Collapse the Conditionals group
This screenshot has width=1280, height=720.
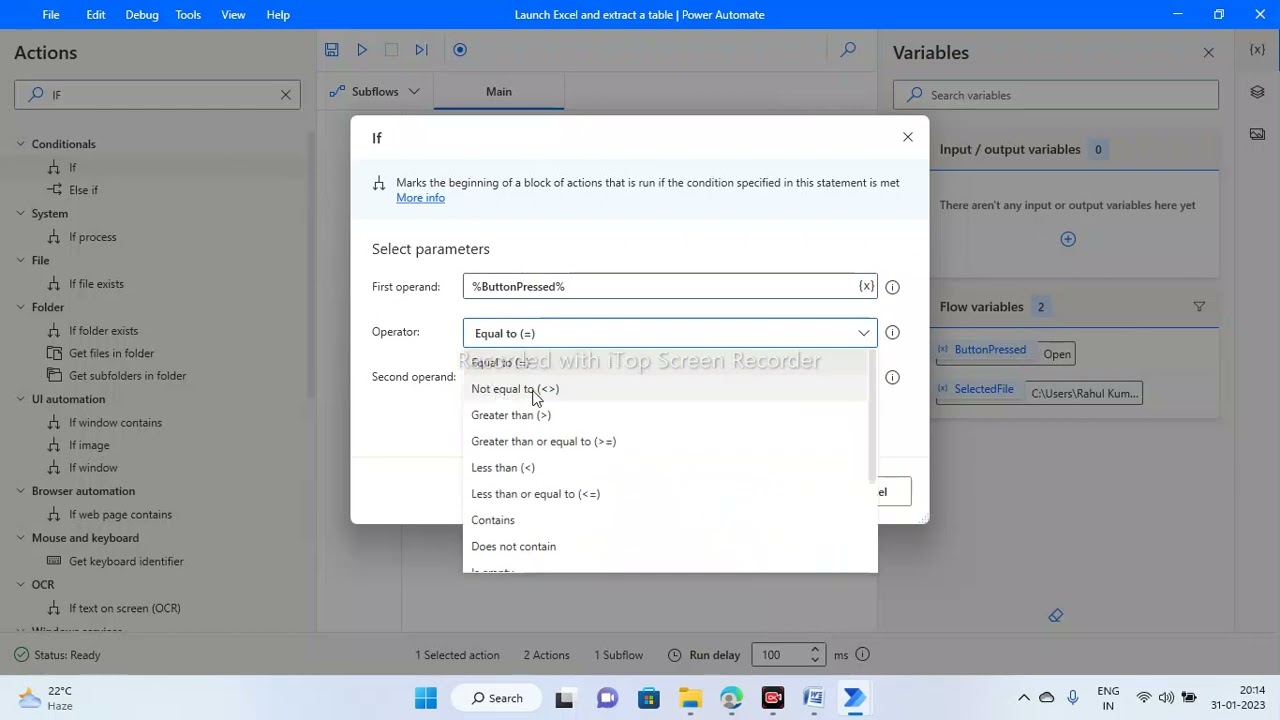pyautogui.click(x=20, y=144)
